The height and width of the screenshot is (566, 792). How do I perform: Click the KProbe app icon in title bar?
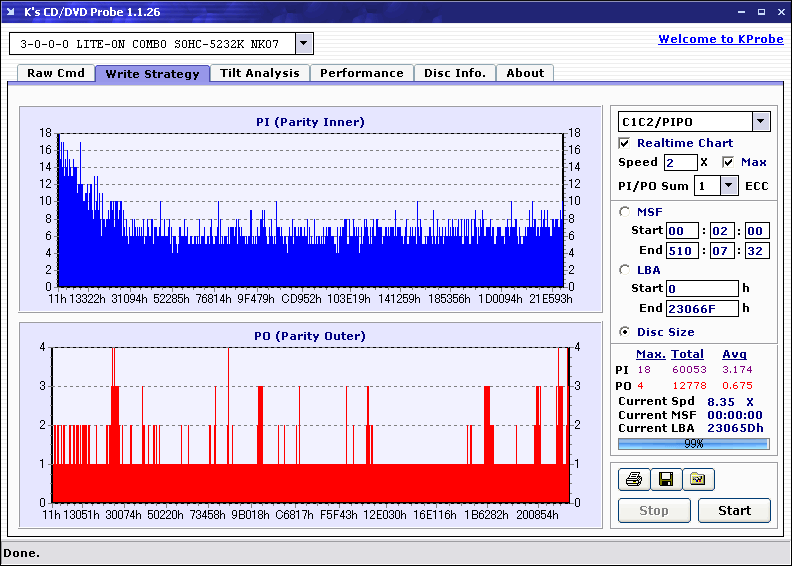click(x=12, y=11)
